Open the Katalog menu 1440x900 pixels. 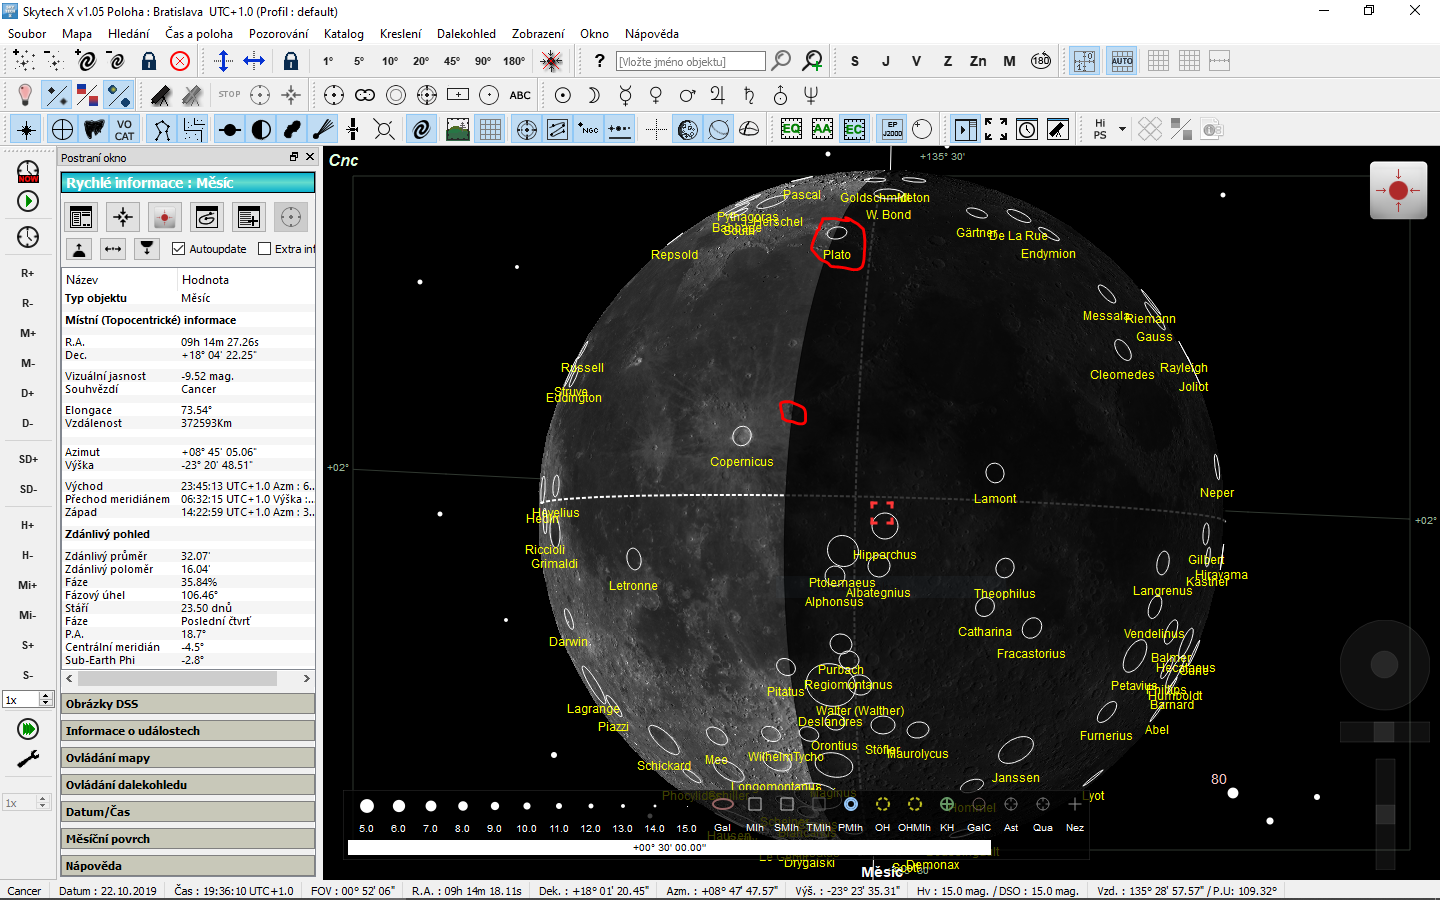click(x=343, y=33)
